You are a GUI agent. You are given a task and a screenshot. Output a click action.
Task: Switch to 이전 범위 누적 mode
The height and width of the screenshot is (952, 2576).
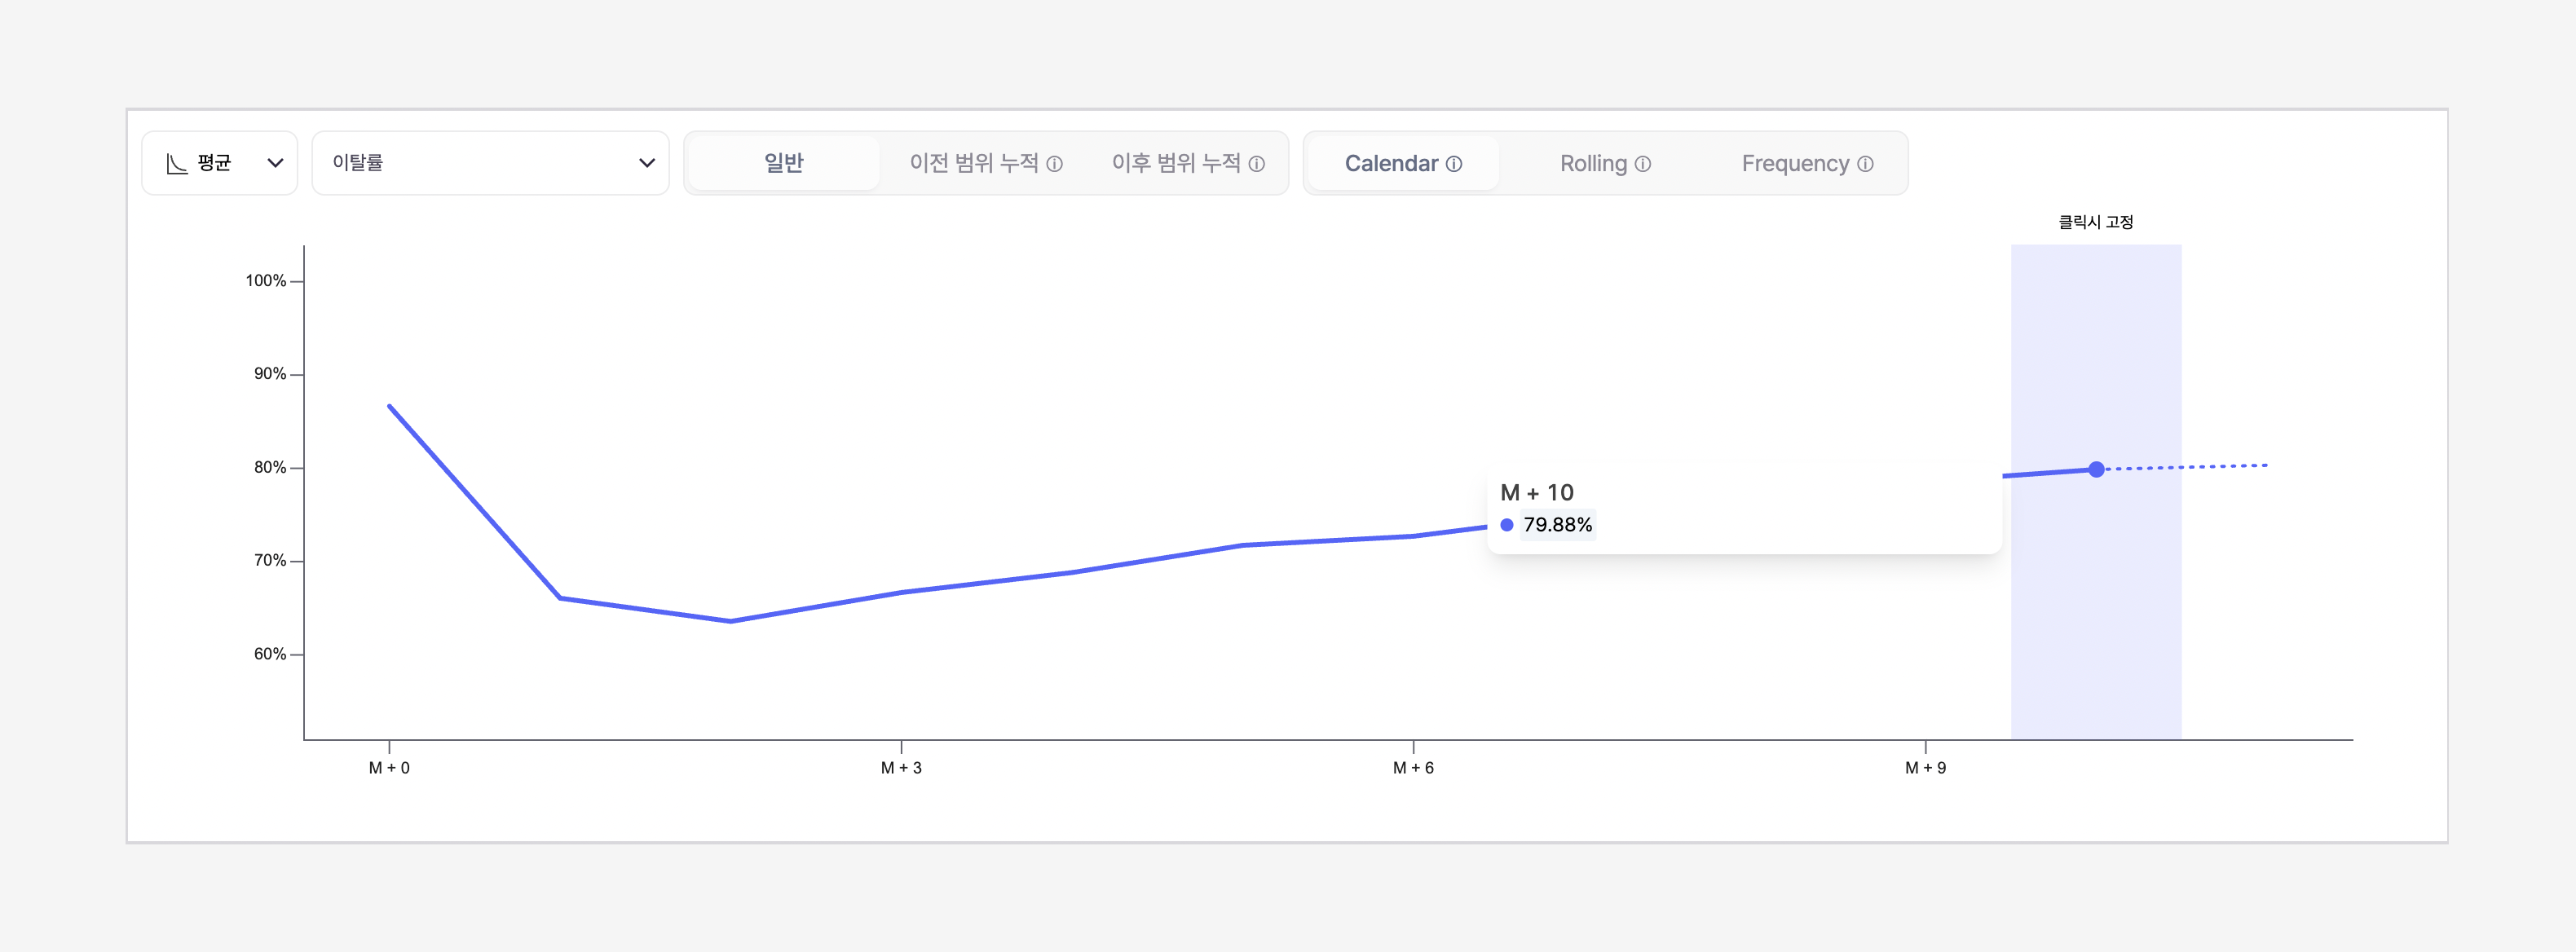click(974, 163)
